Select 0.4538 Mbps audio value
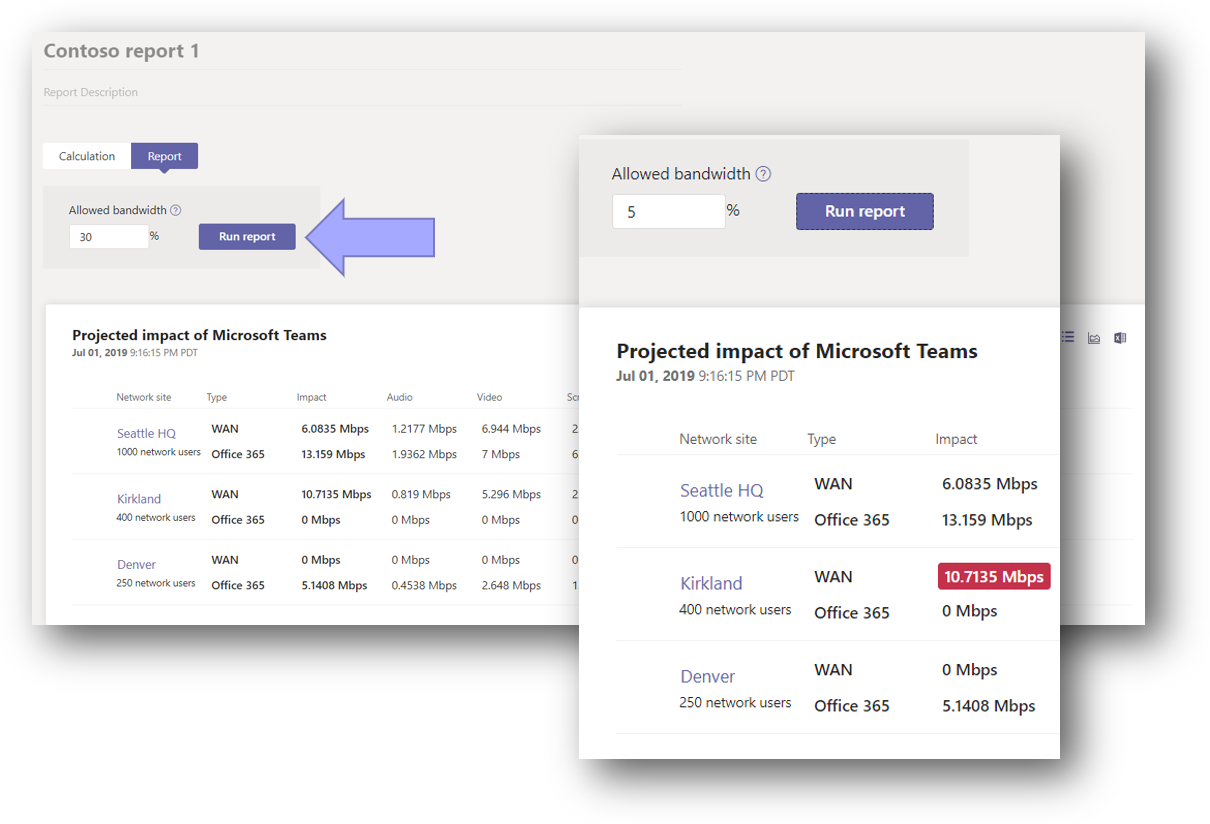Viewport: 1210px width, 824px height. [424, 585]
